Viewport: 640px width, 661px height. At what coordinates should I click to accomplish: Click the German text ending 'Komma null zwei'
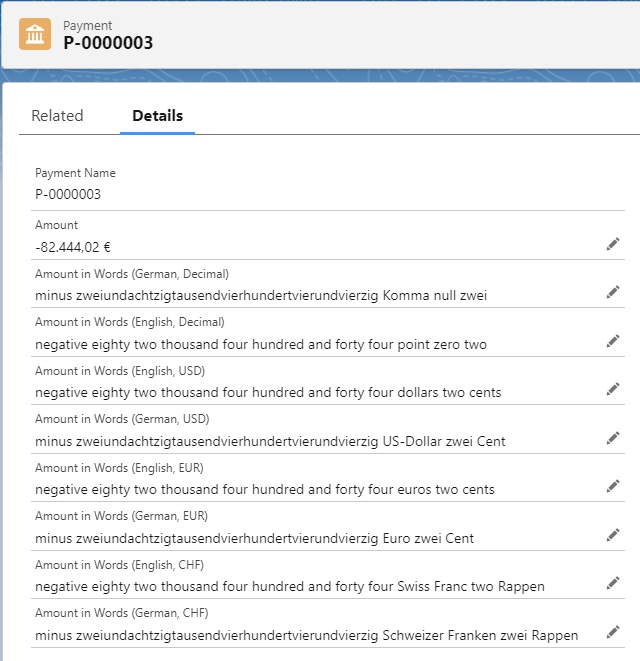pos(261,295)
